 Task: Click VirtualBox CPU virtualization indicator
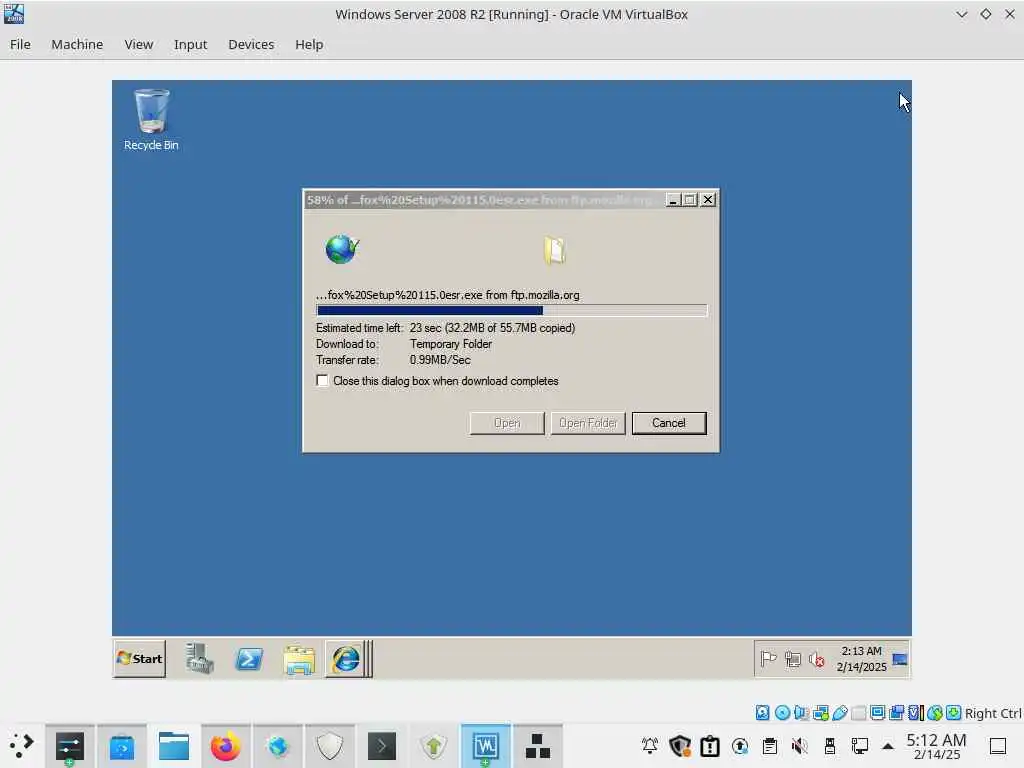pyautogui.click(x=916, y=712)
